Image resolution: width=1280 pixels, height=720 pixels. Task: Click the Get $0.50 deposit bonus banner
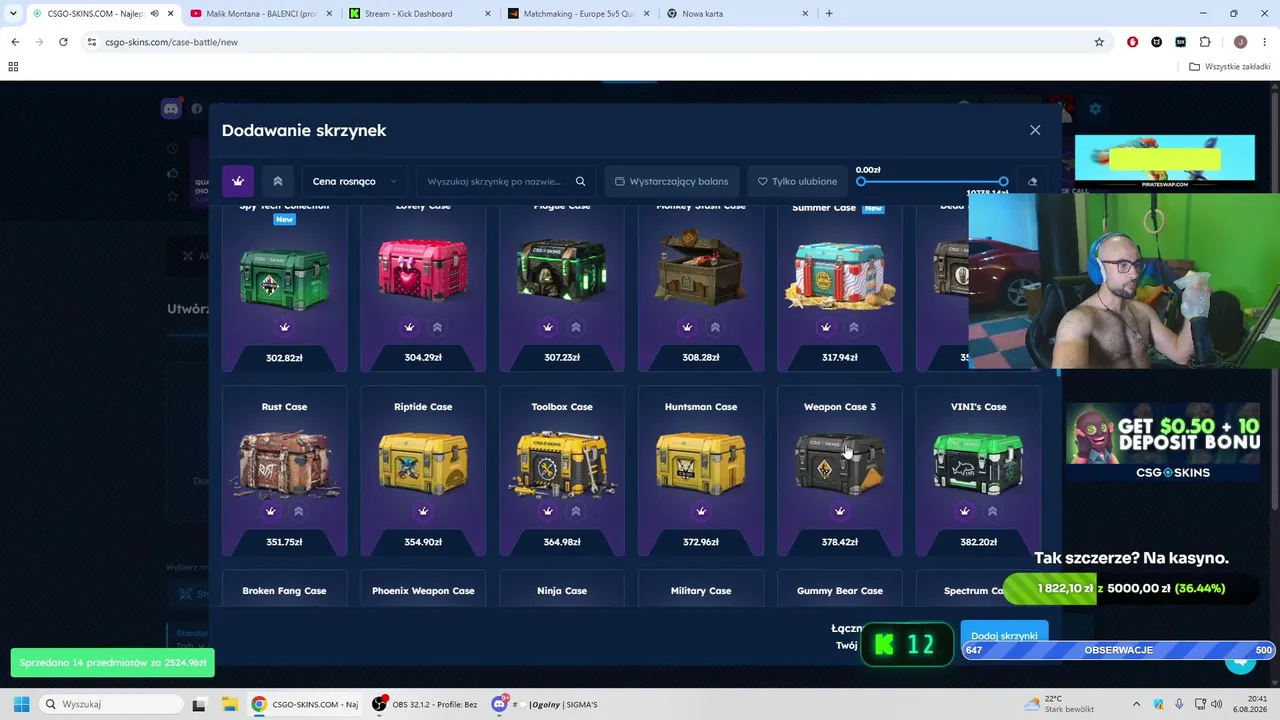click(1162, 443)
